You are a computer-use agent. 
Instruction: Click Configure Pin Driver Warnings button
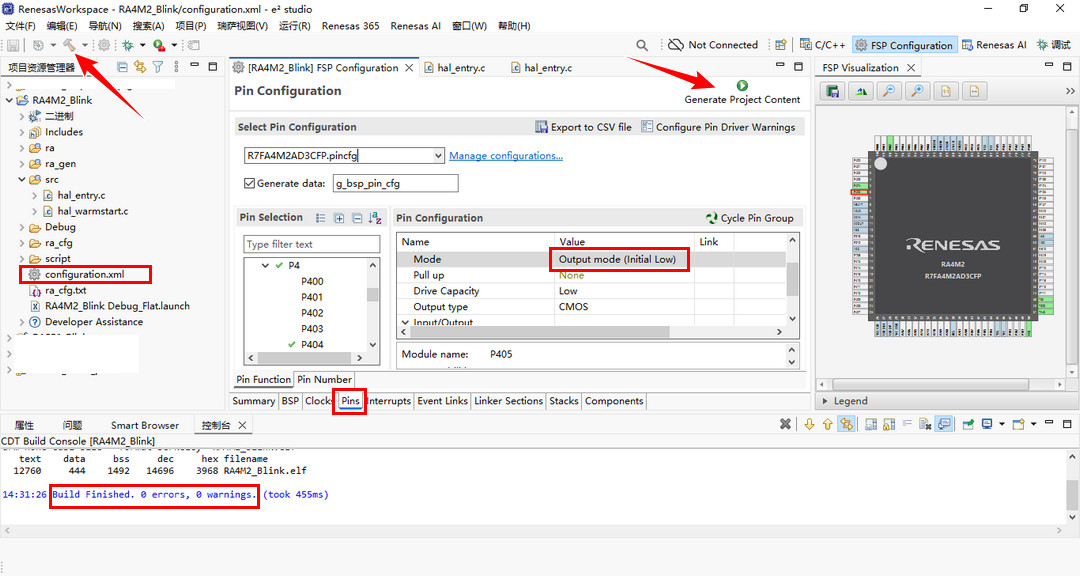tap(718, 127)
